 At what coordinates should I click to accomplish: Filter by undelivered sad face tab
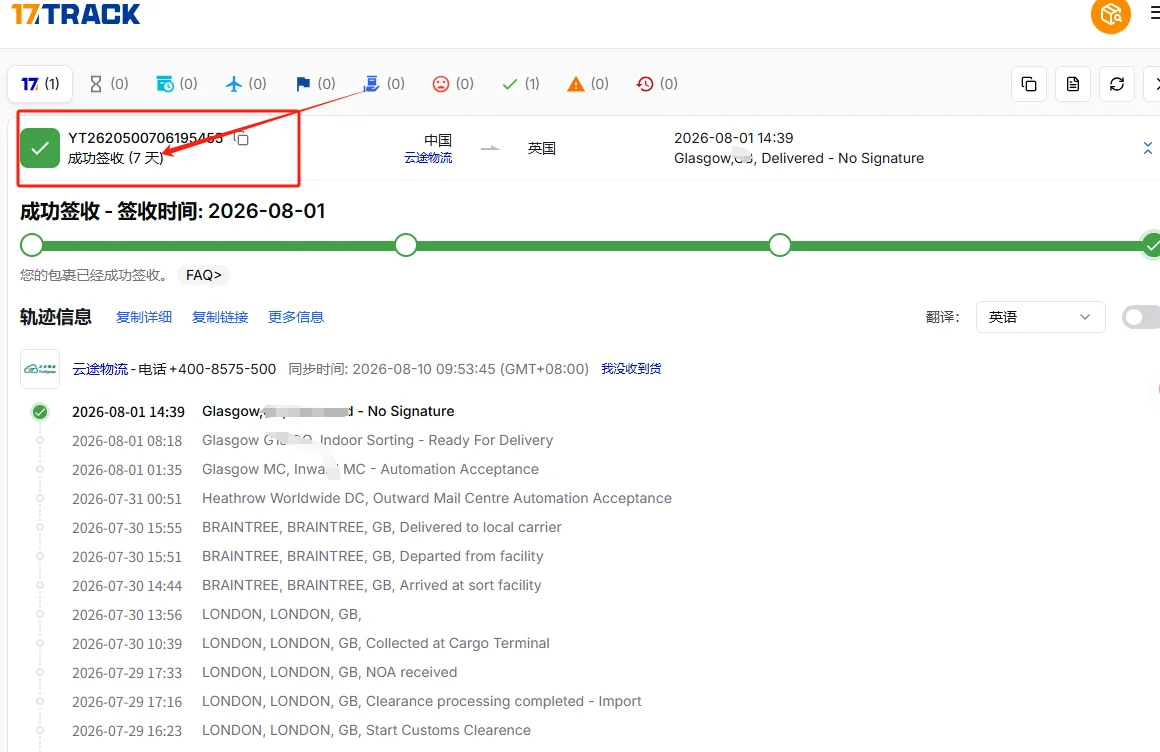click(x=453, y=84)
